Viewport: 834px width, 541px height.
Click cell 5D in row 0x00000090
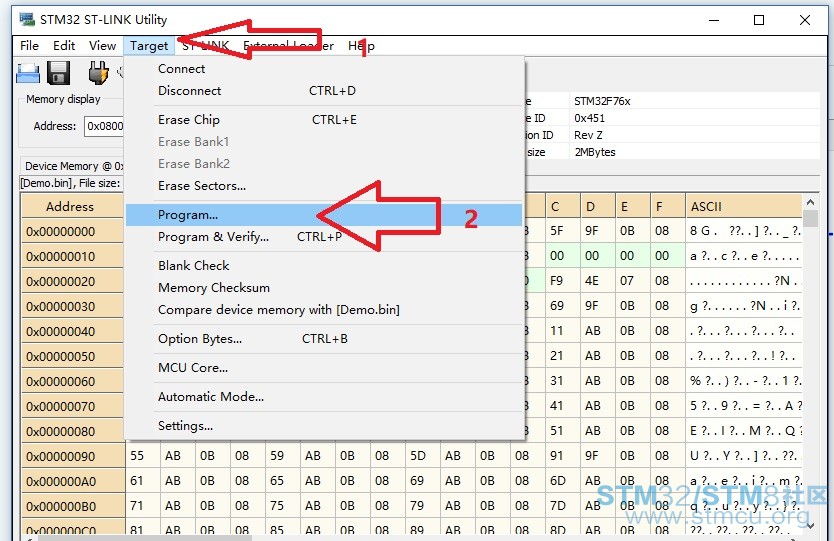click(423, 456)
